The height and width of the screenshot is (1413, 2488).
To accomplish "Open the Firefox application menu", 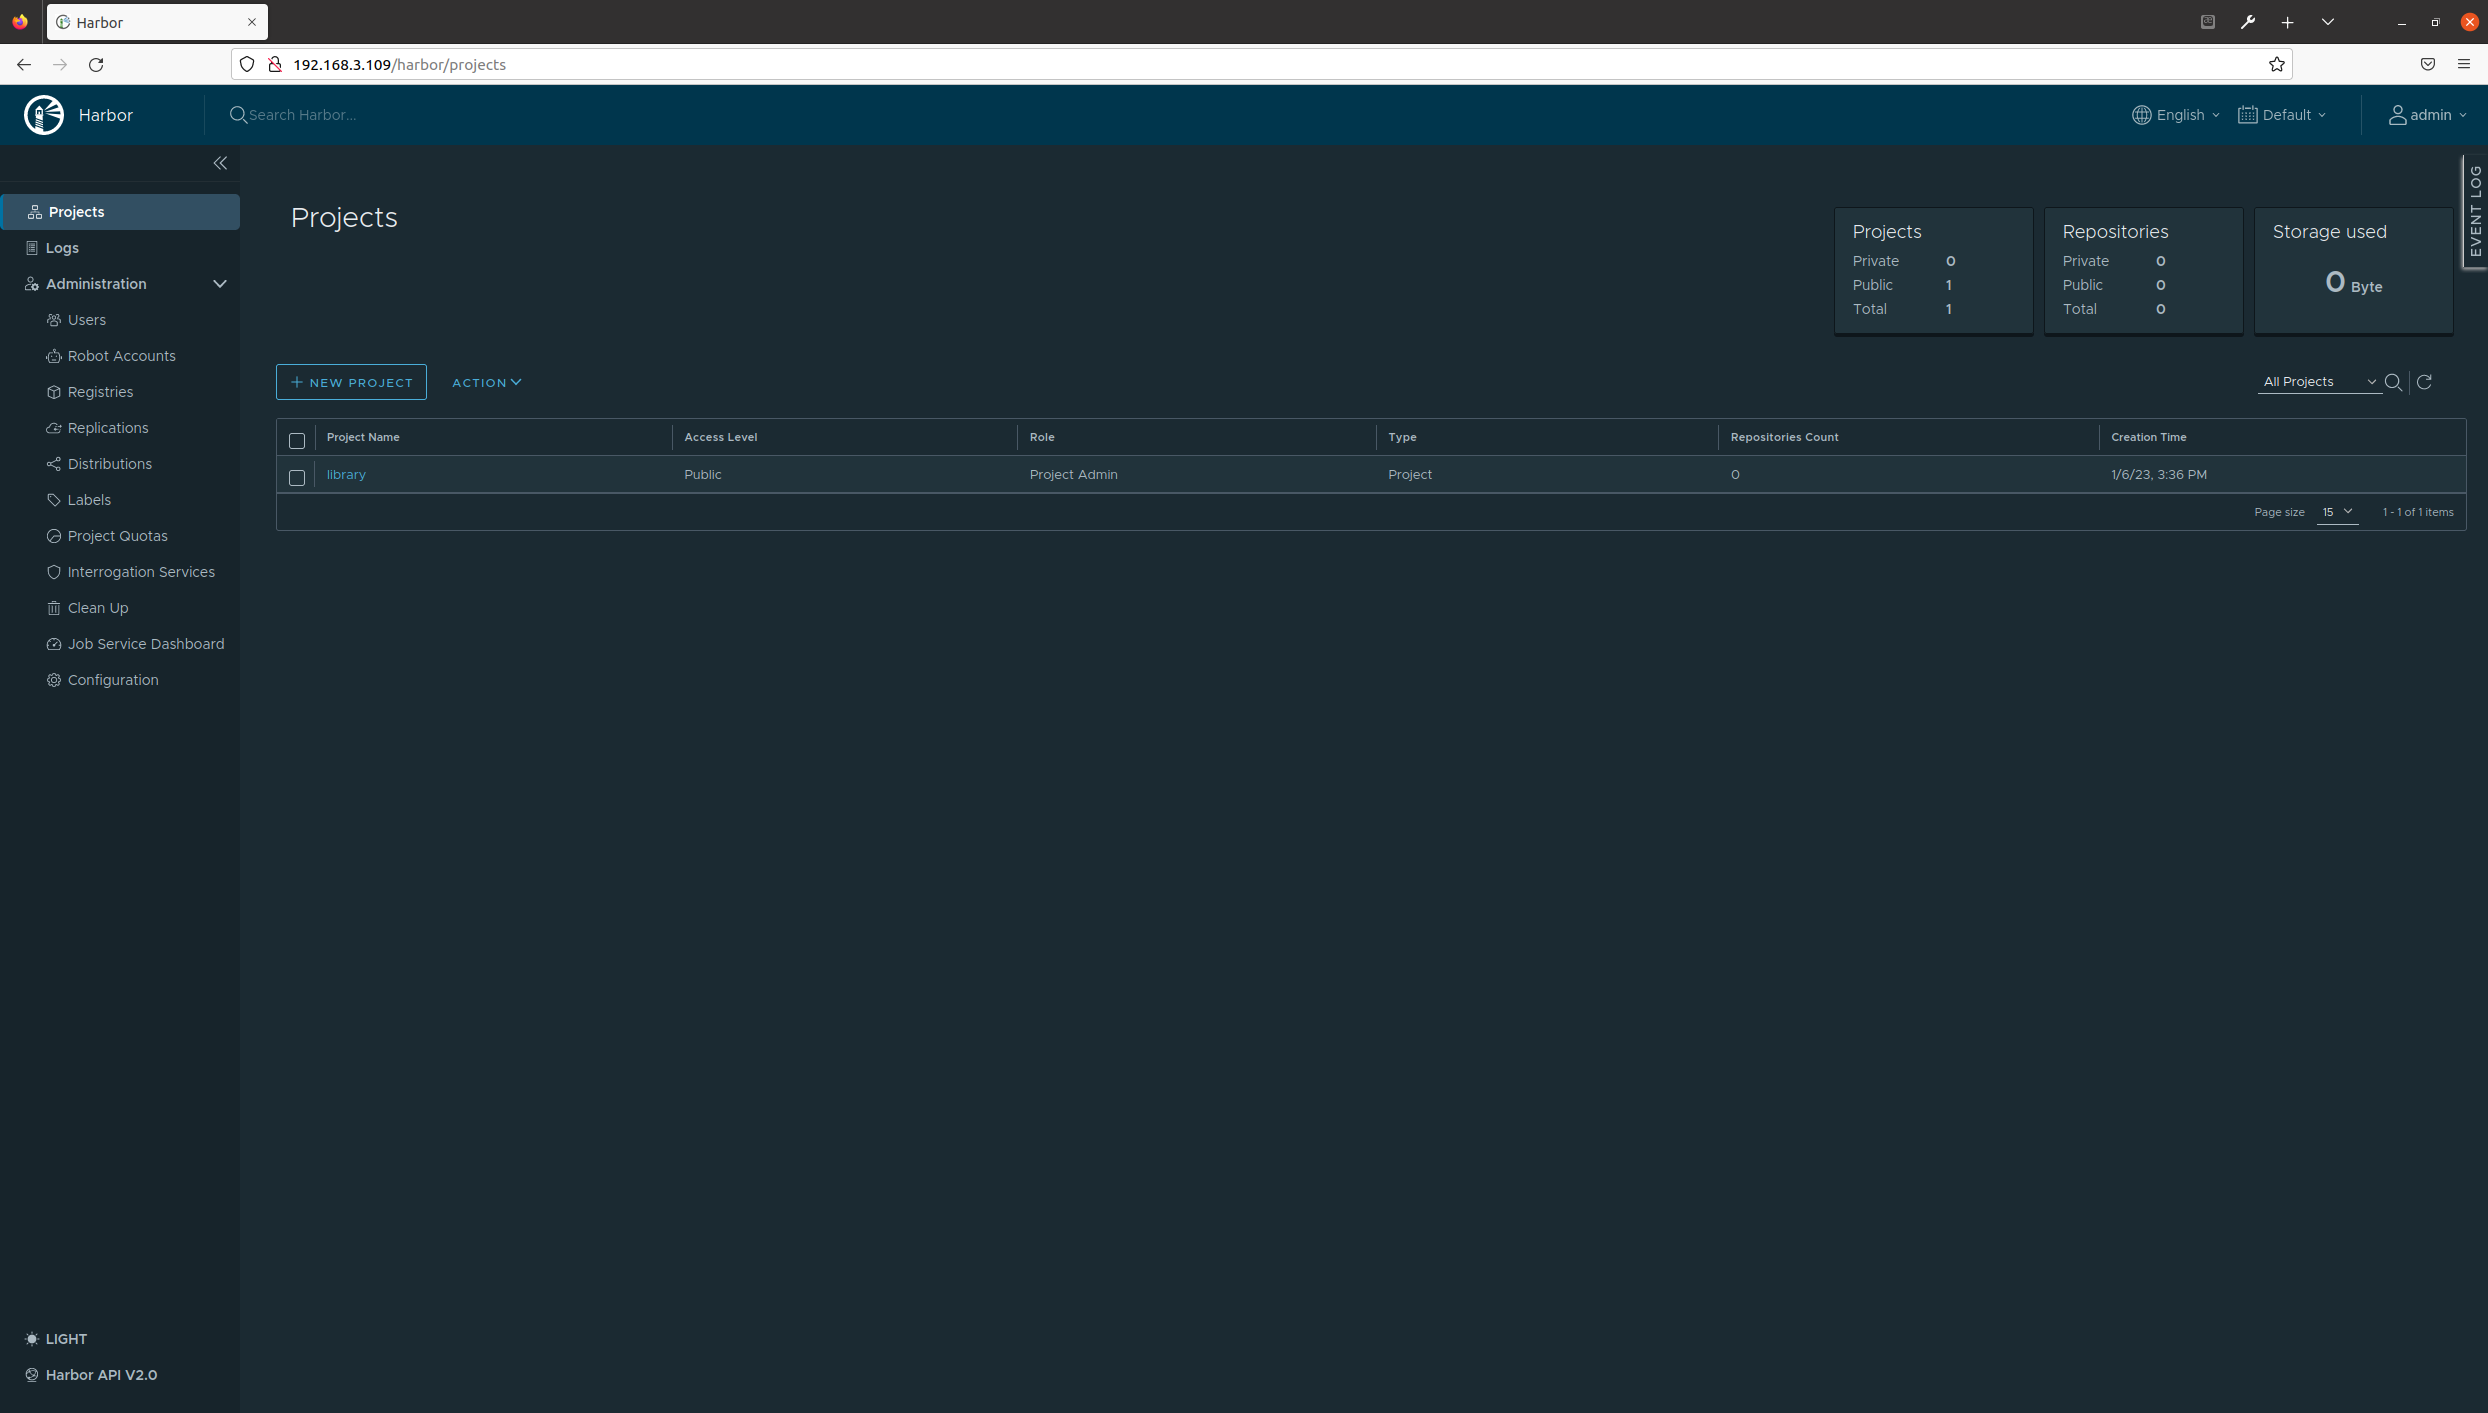I will [2464, 64].
